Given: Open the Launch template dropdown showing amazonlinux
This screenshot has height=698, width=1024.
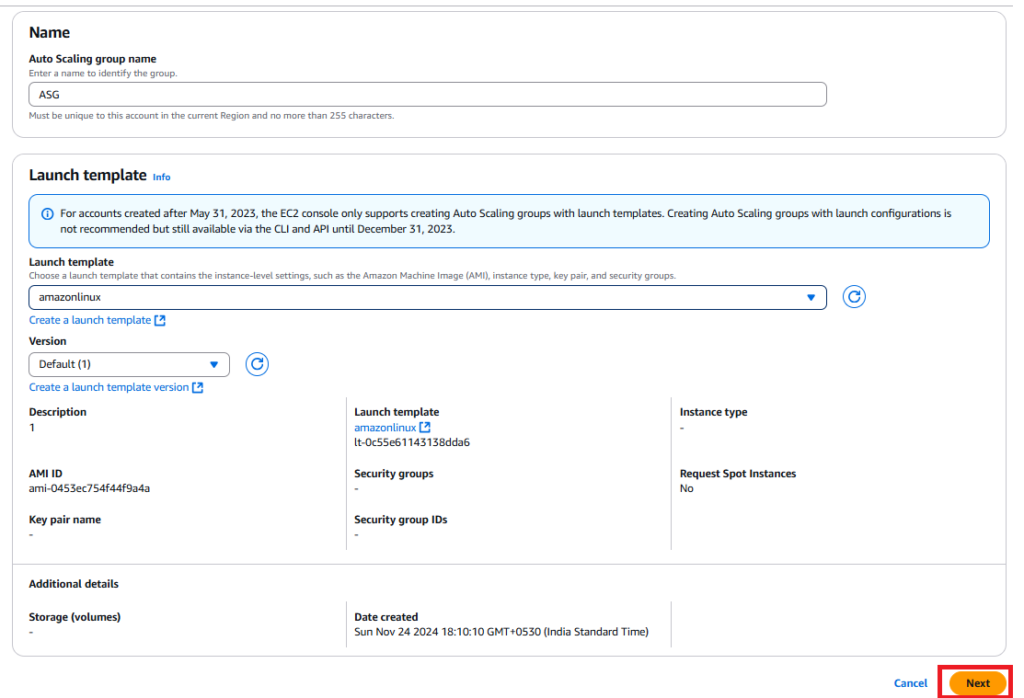Looking at the screenshot, I should [427, 297].
